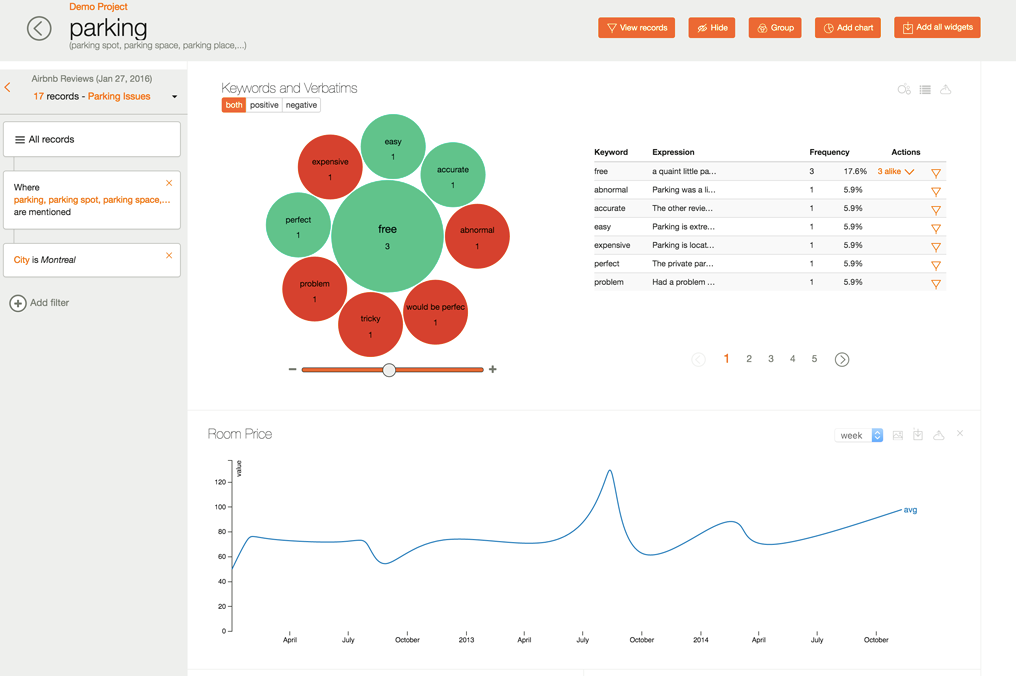Click the bubble size slider handle
The image size is (1016, 676).
(389, 369)
